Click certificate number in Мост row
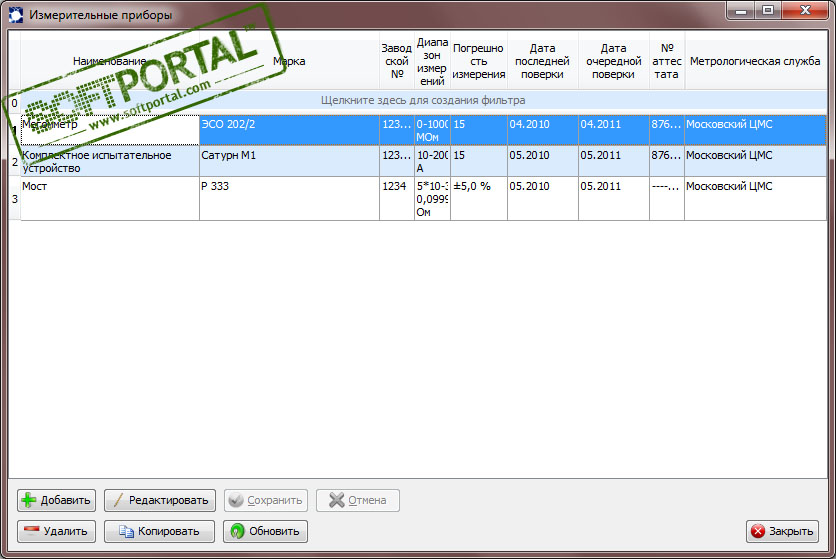This screenshot has height=559, width=836. click(667, 198)
